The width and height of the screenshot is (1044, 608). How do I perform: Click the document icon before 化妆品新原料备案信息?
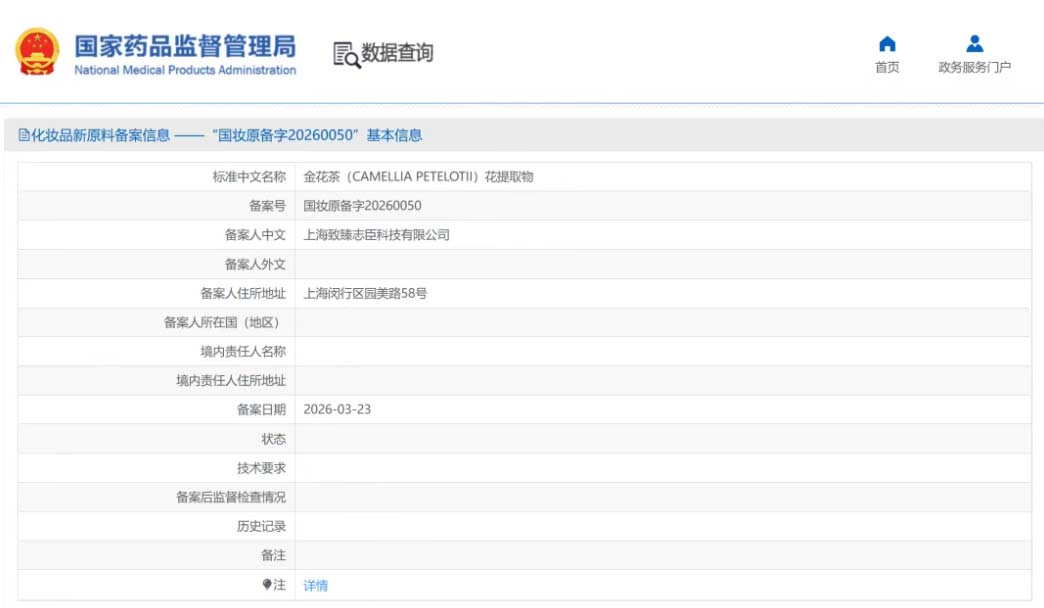(x=24, y=135)
